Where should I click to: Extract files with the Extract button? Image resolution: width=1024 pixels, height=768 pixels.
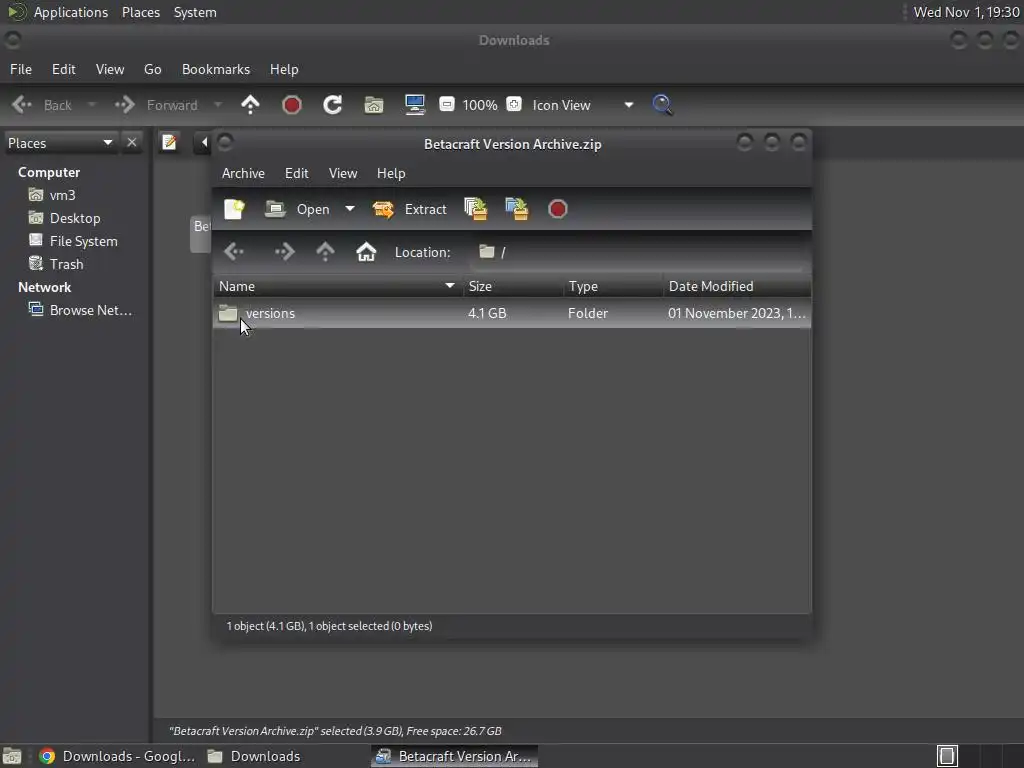409,209
